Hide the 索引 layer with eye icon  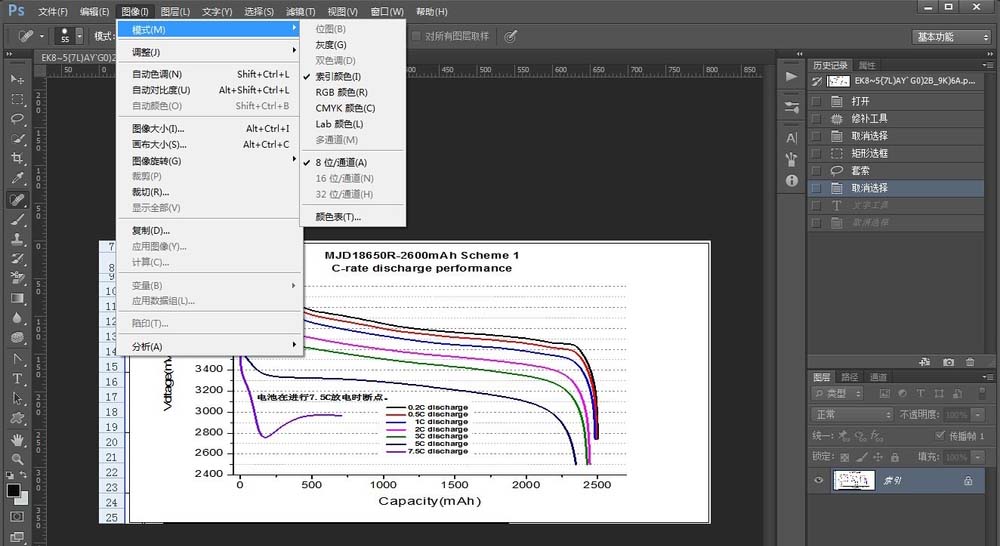click(819, 481)
